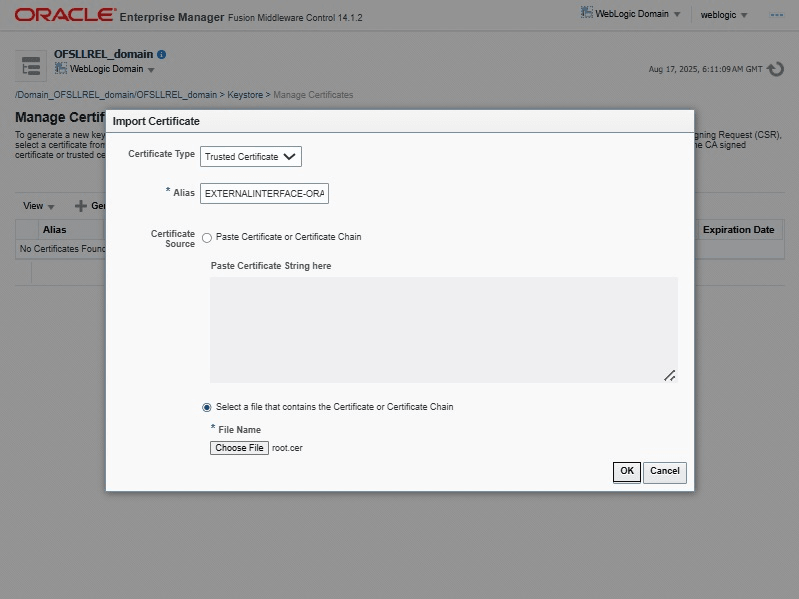Click the WebLogic Domain icon in header
The image size is (799, 599).
(587, 12)
